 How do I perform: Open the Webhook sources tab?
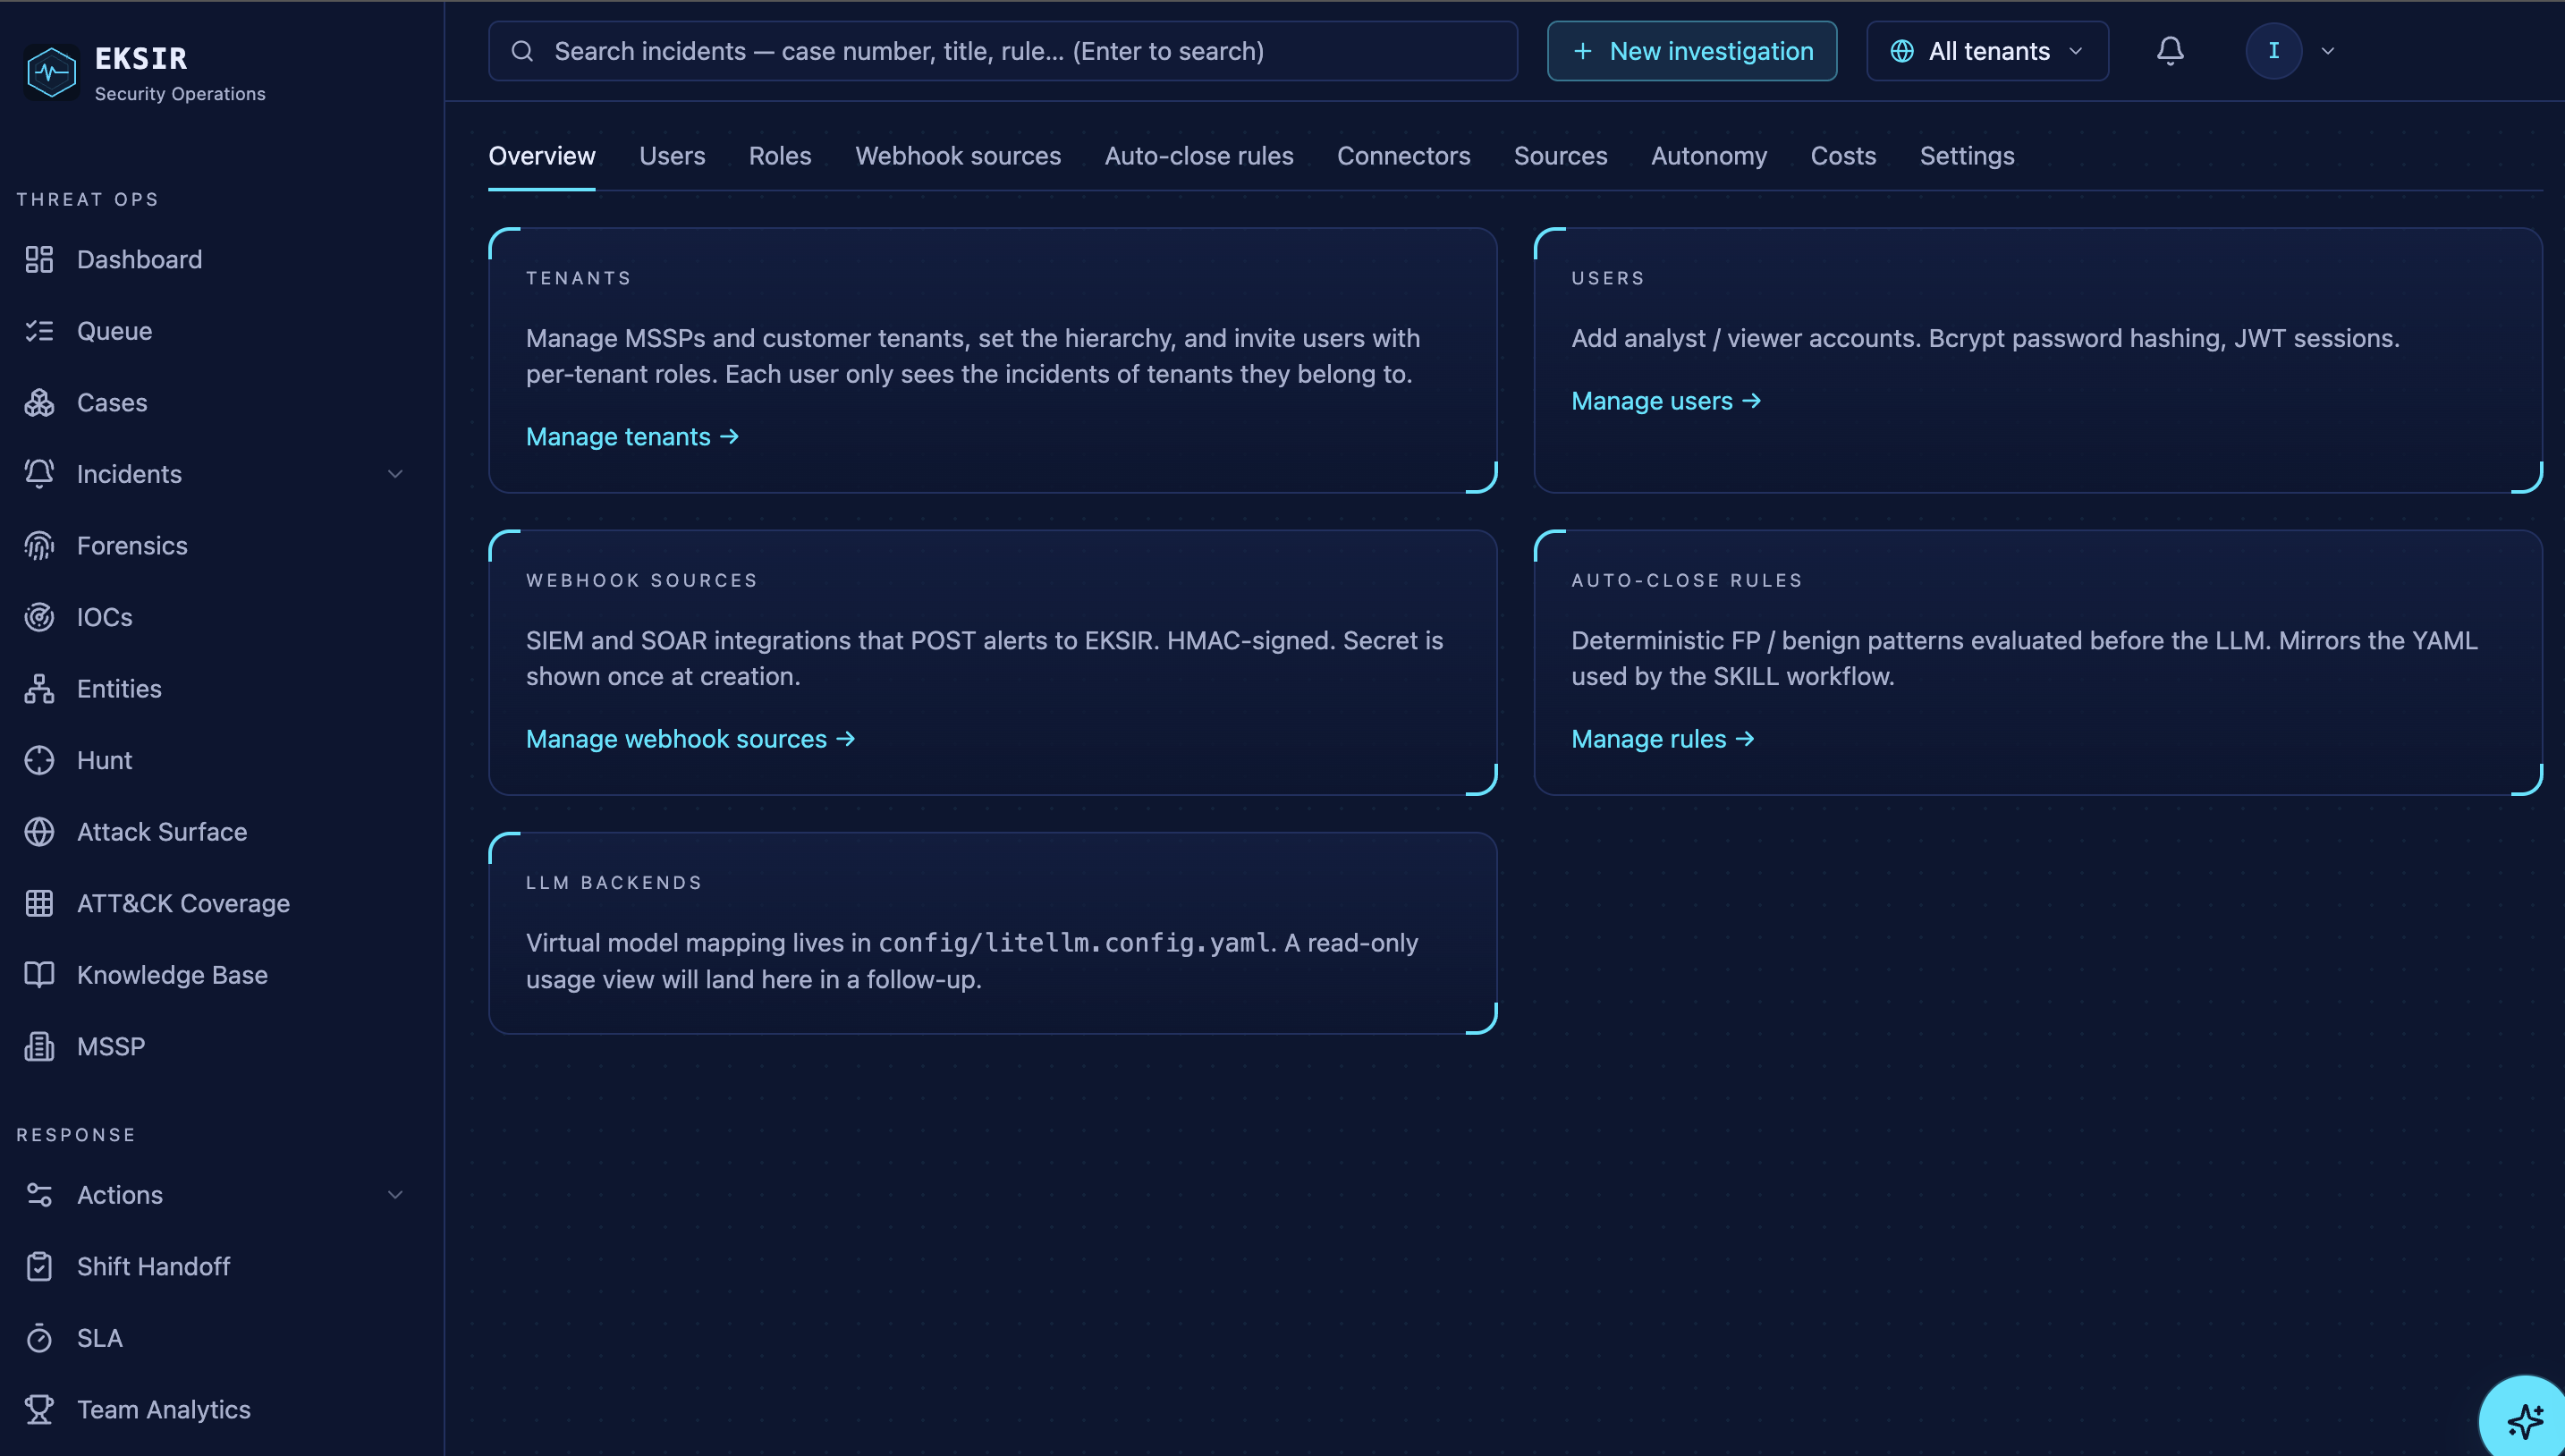[x=958, y=156]
